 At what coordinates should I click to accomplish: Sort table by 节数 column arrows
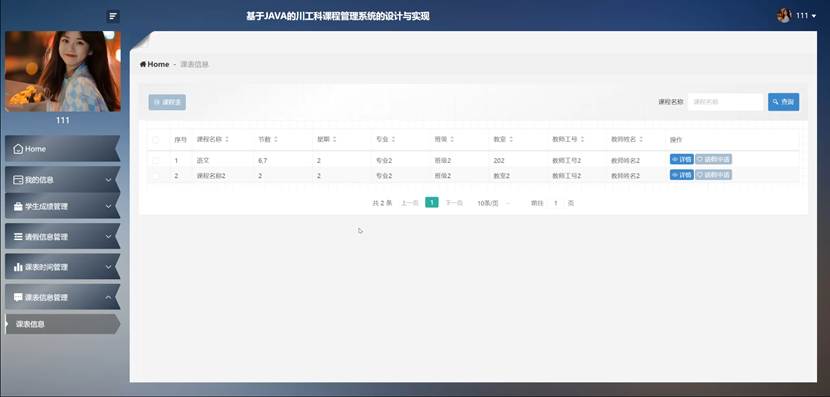point(276,139)
